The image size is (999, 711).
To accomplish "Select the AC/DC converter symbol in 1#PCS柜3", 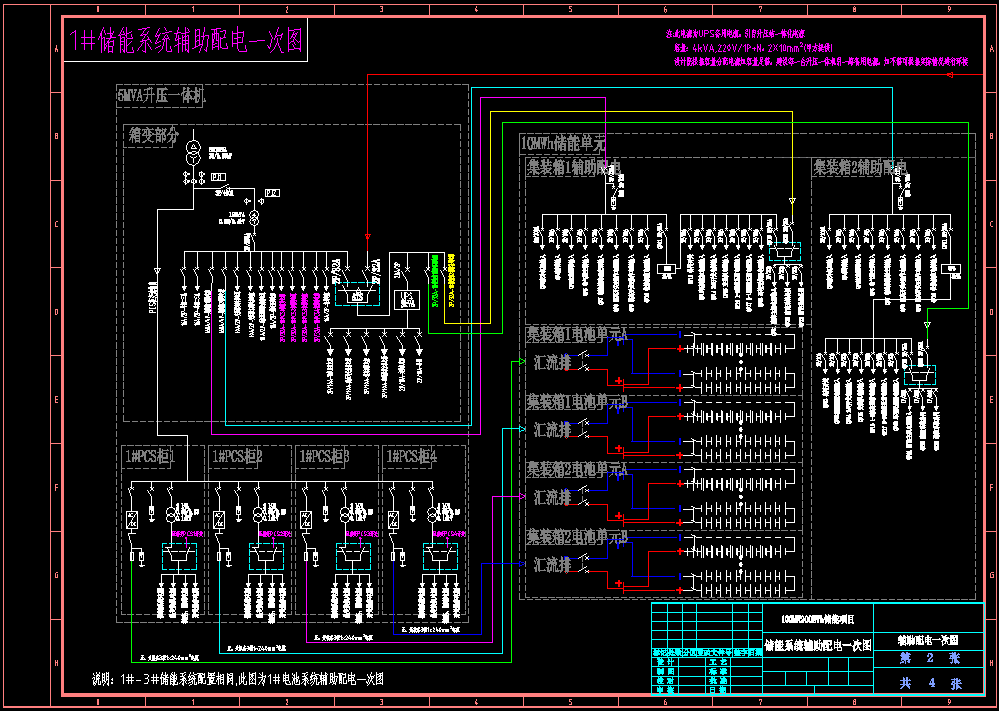I will pyautogui.click(x=306, y=518).
